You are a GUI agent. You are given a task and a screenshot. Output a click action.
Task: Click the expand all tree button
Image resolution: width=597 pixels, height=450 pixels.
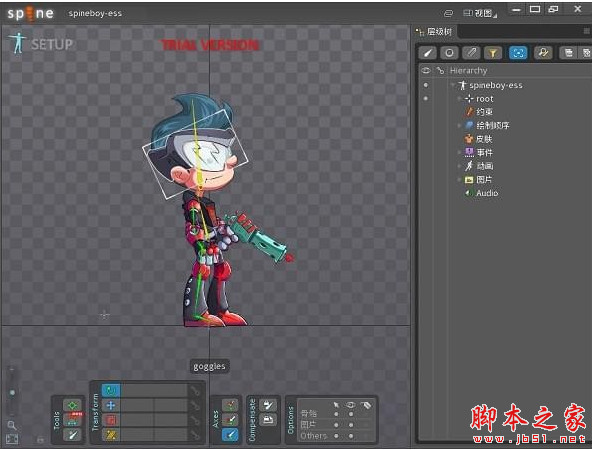point(586,53)
